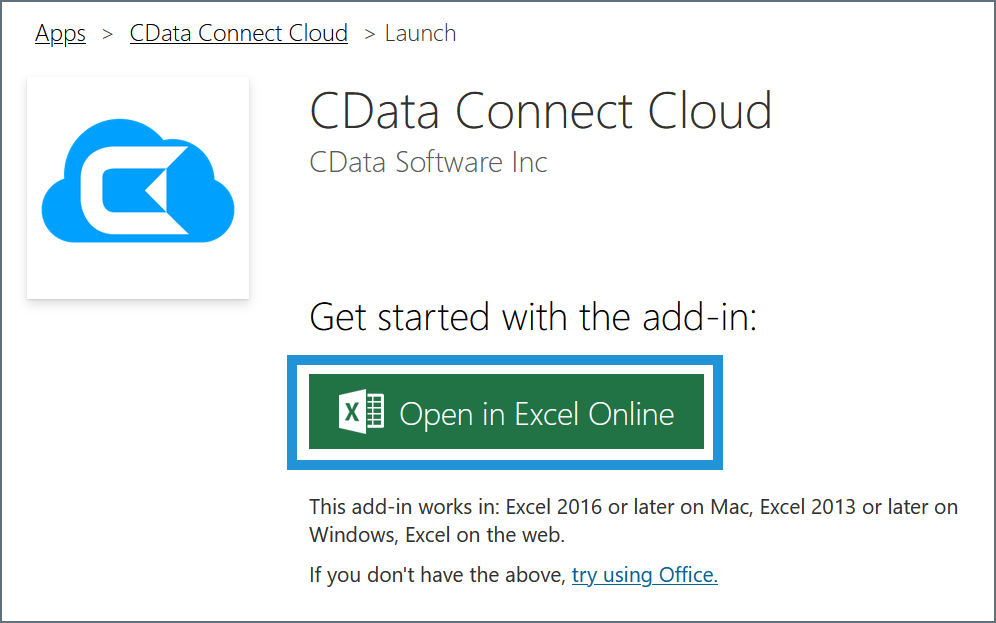Click the 'This add-in works in:' text

tap(405, 507)
